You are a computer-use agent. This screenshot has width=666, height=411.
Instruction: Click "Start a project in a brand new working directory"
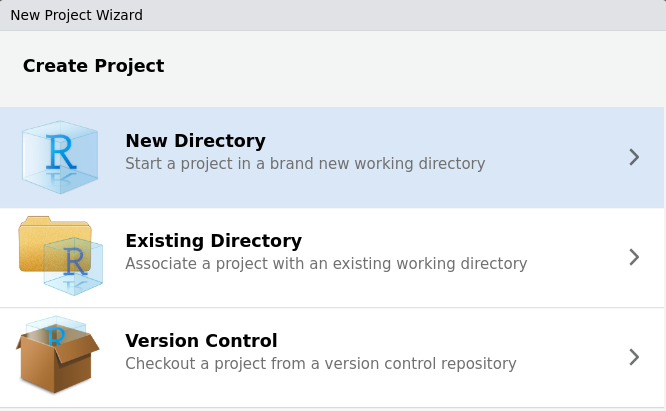click(x=305, y=164)
